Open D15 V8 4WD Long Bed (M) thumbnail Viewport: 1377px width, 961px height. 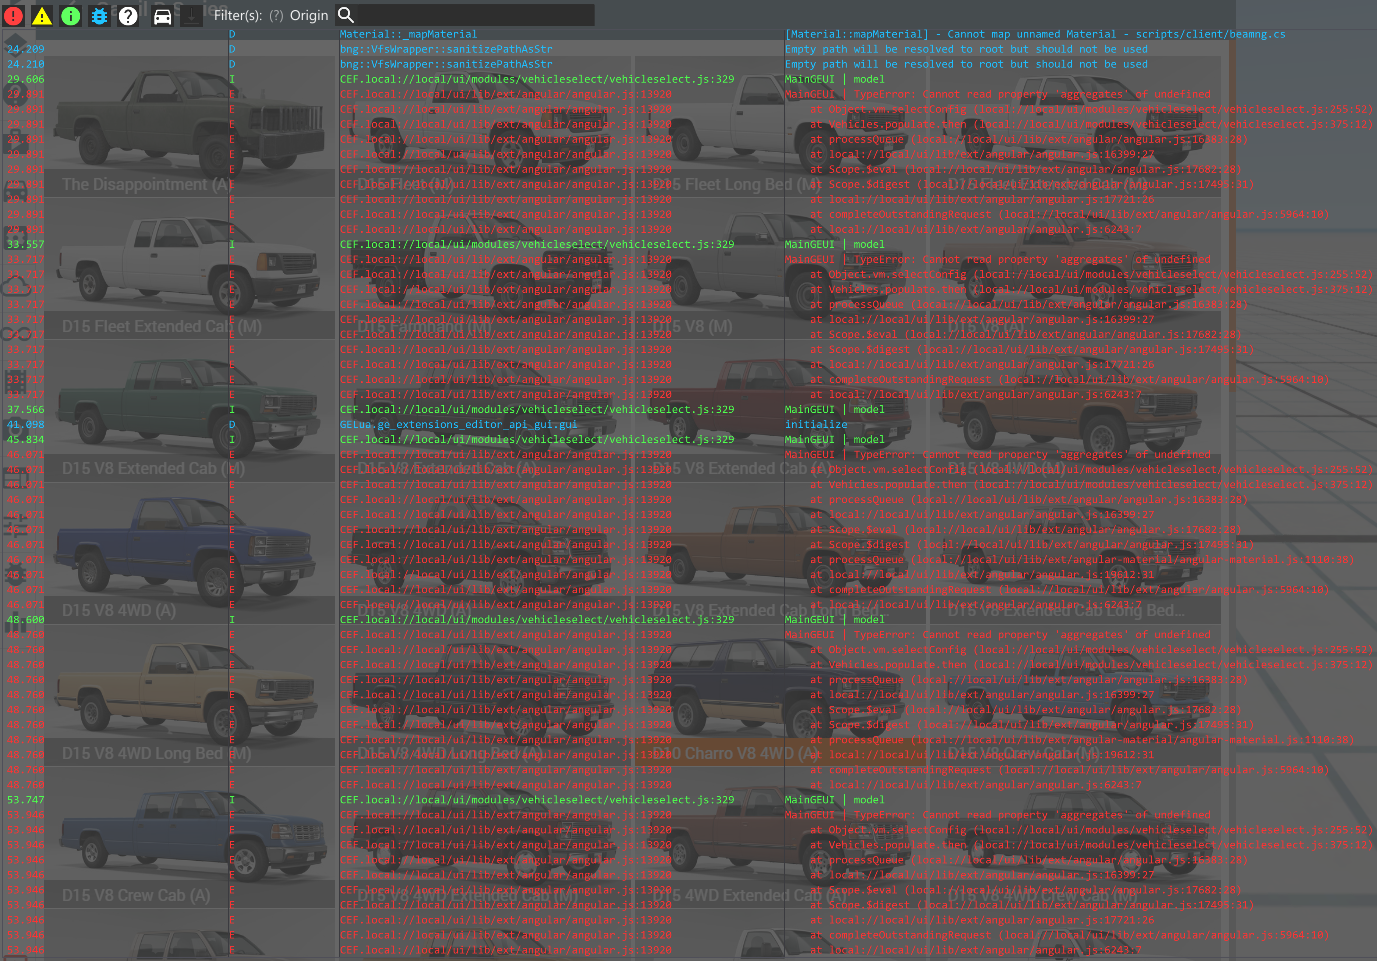[x=190, y=695]
